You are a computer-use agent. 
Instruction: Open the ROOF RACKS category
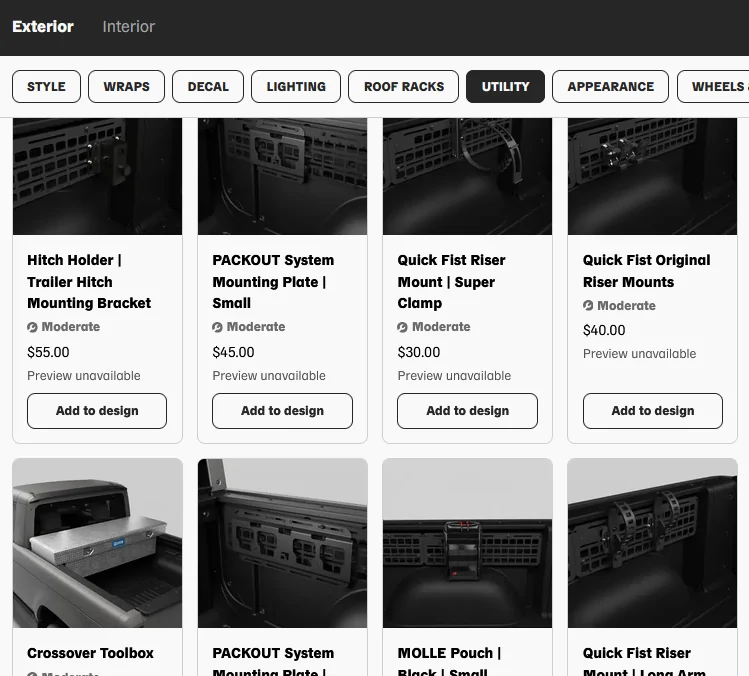click(x=404, y=86)
